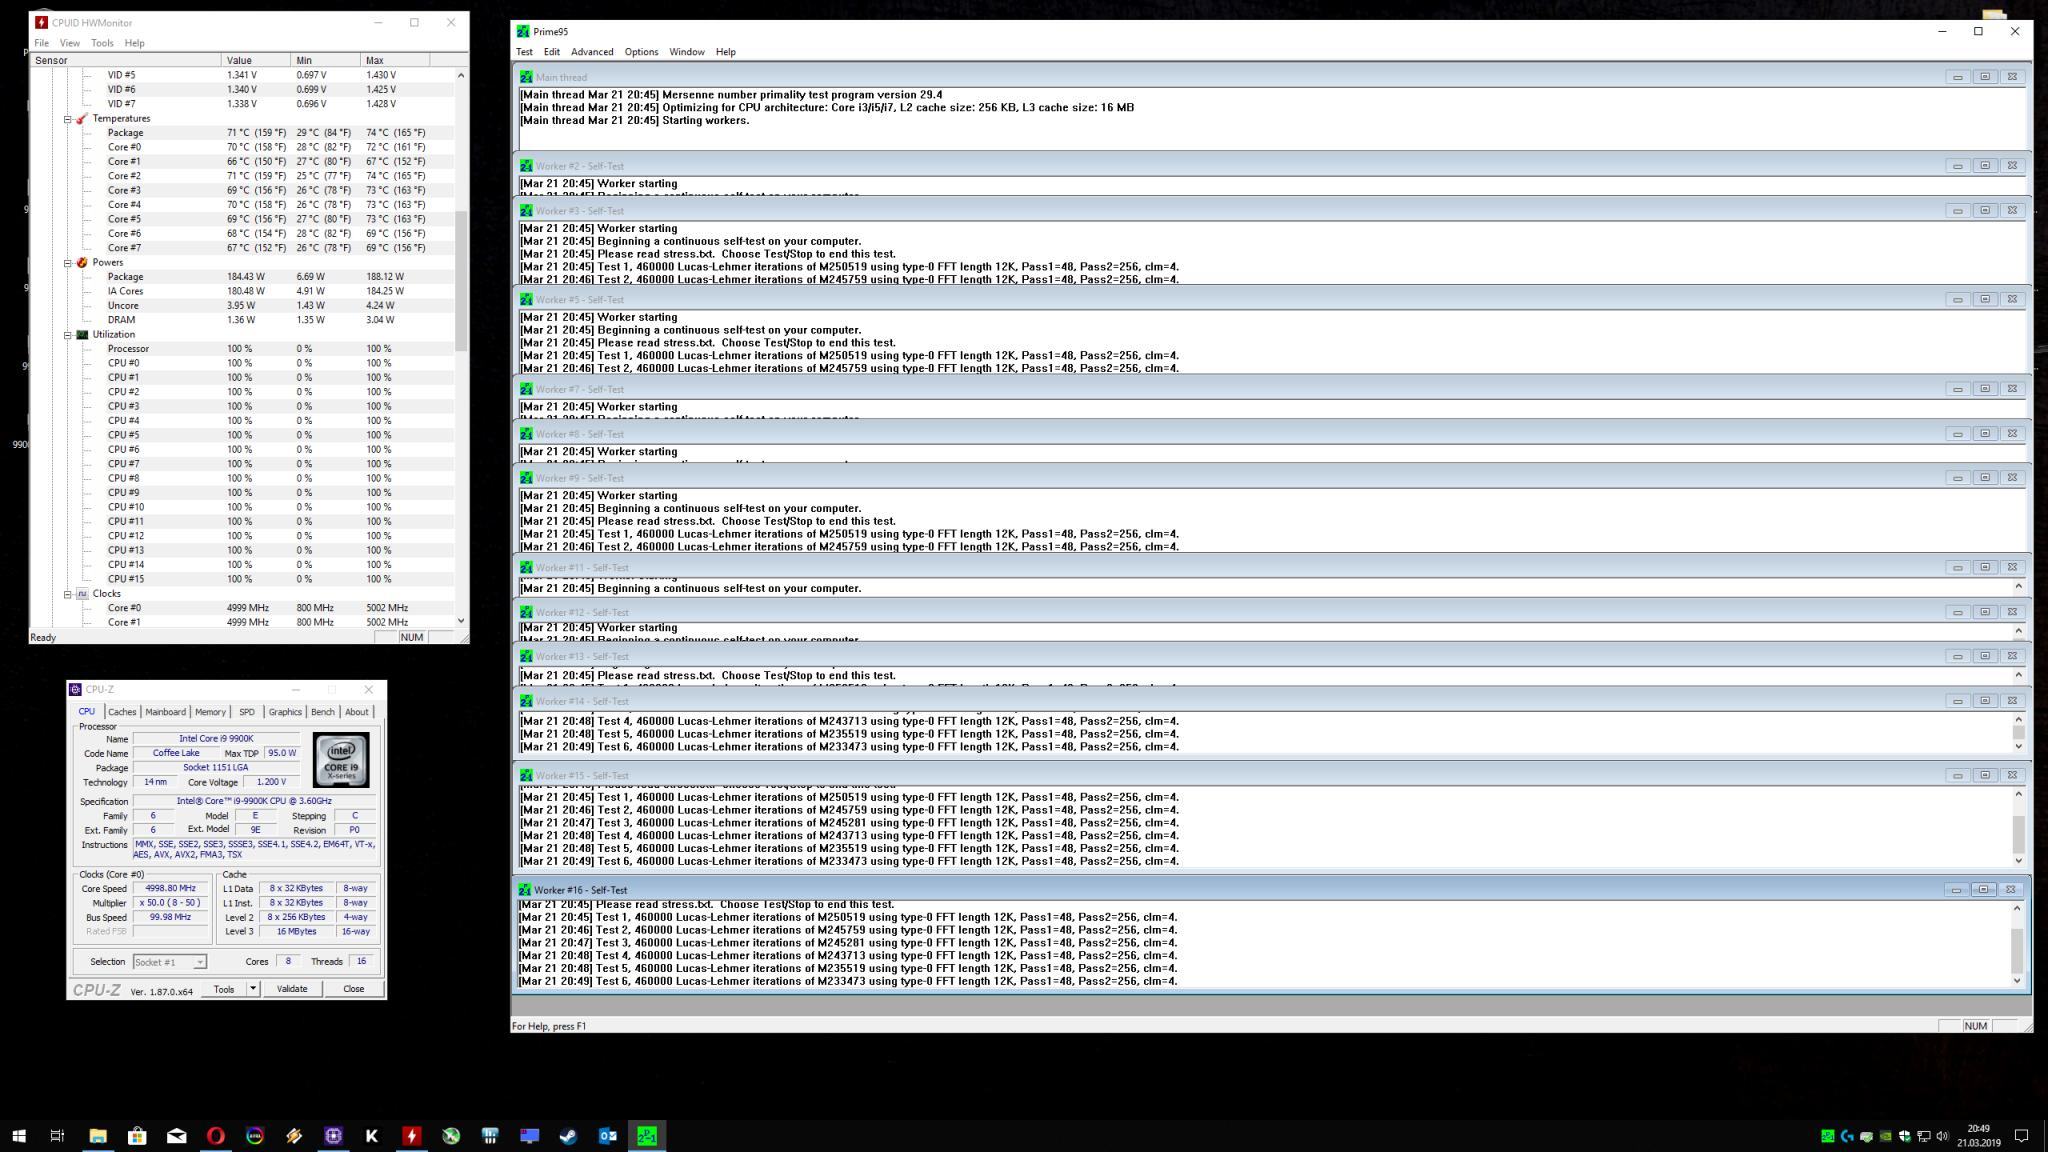Open Opera browser from the taskbar

coord(215,1136)
